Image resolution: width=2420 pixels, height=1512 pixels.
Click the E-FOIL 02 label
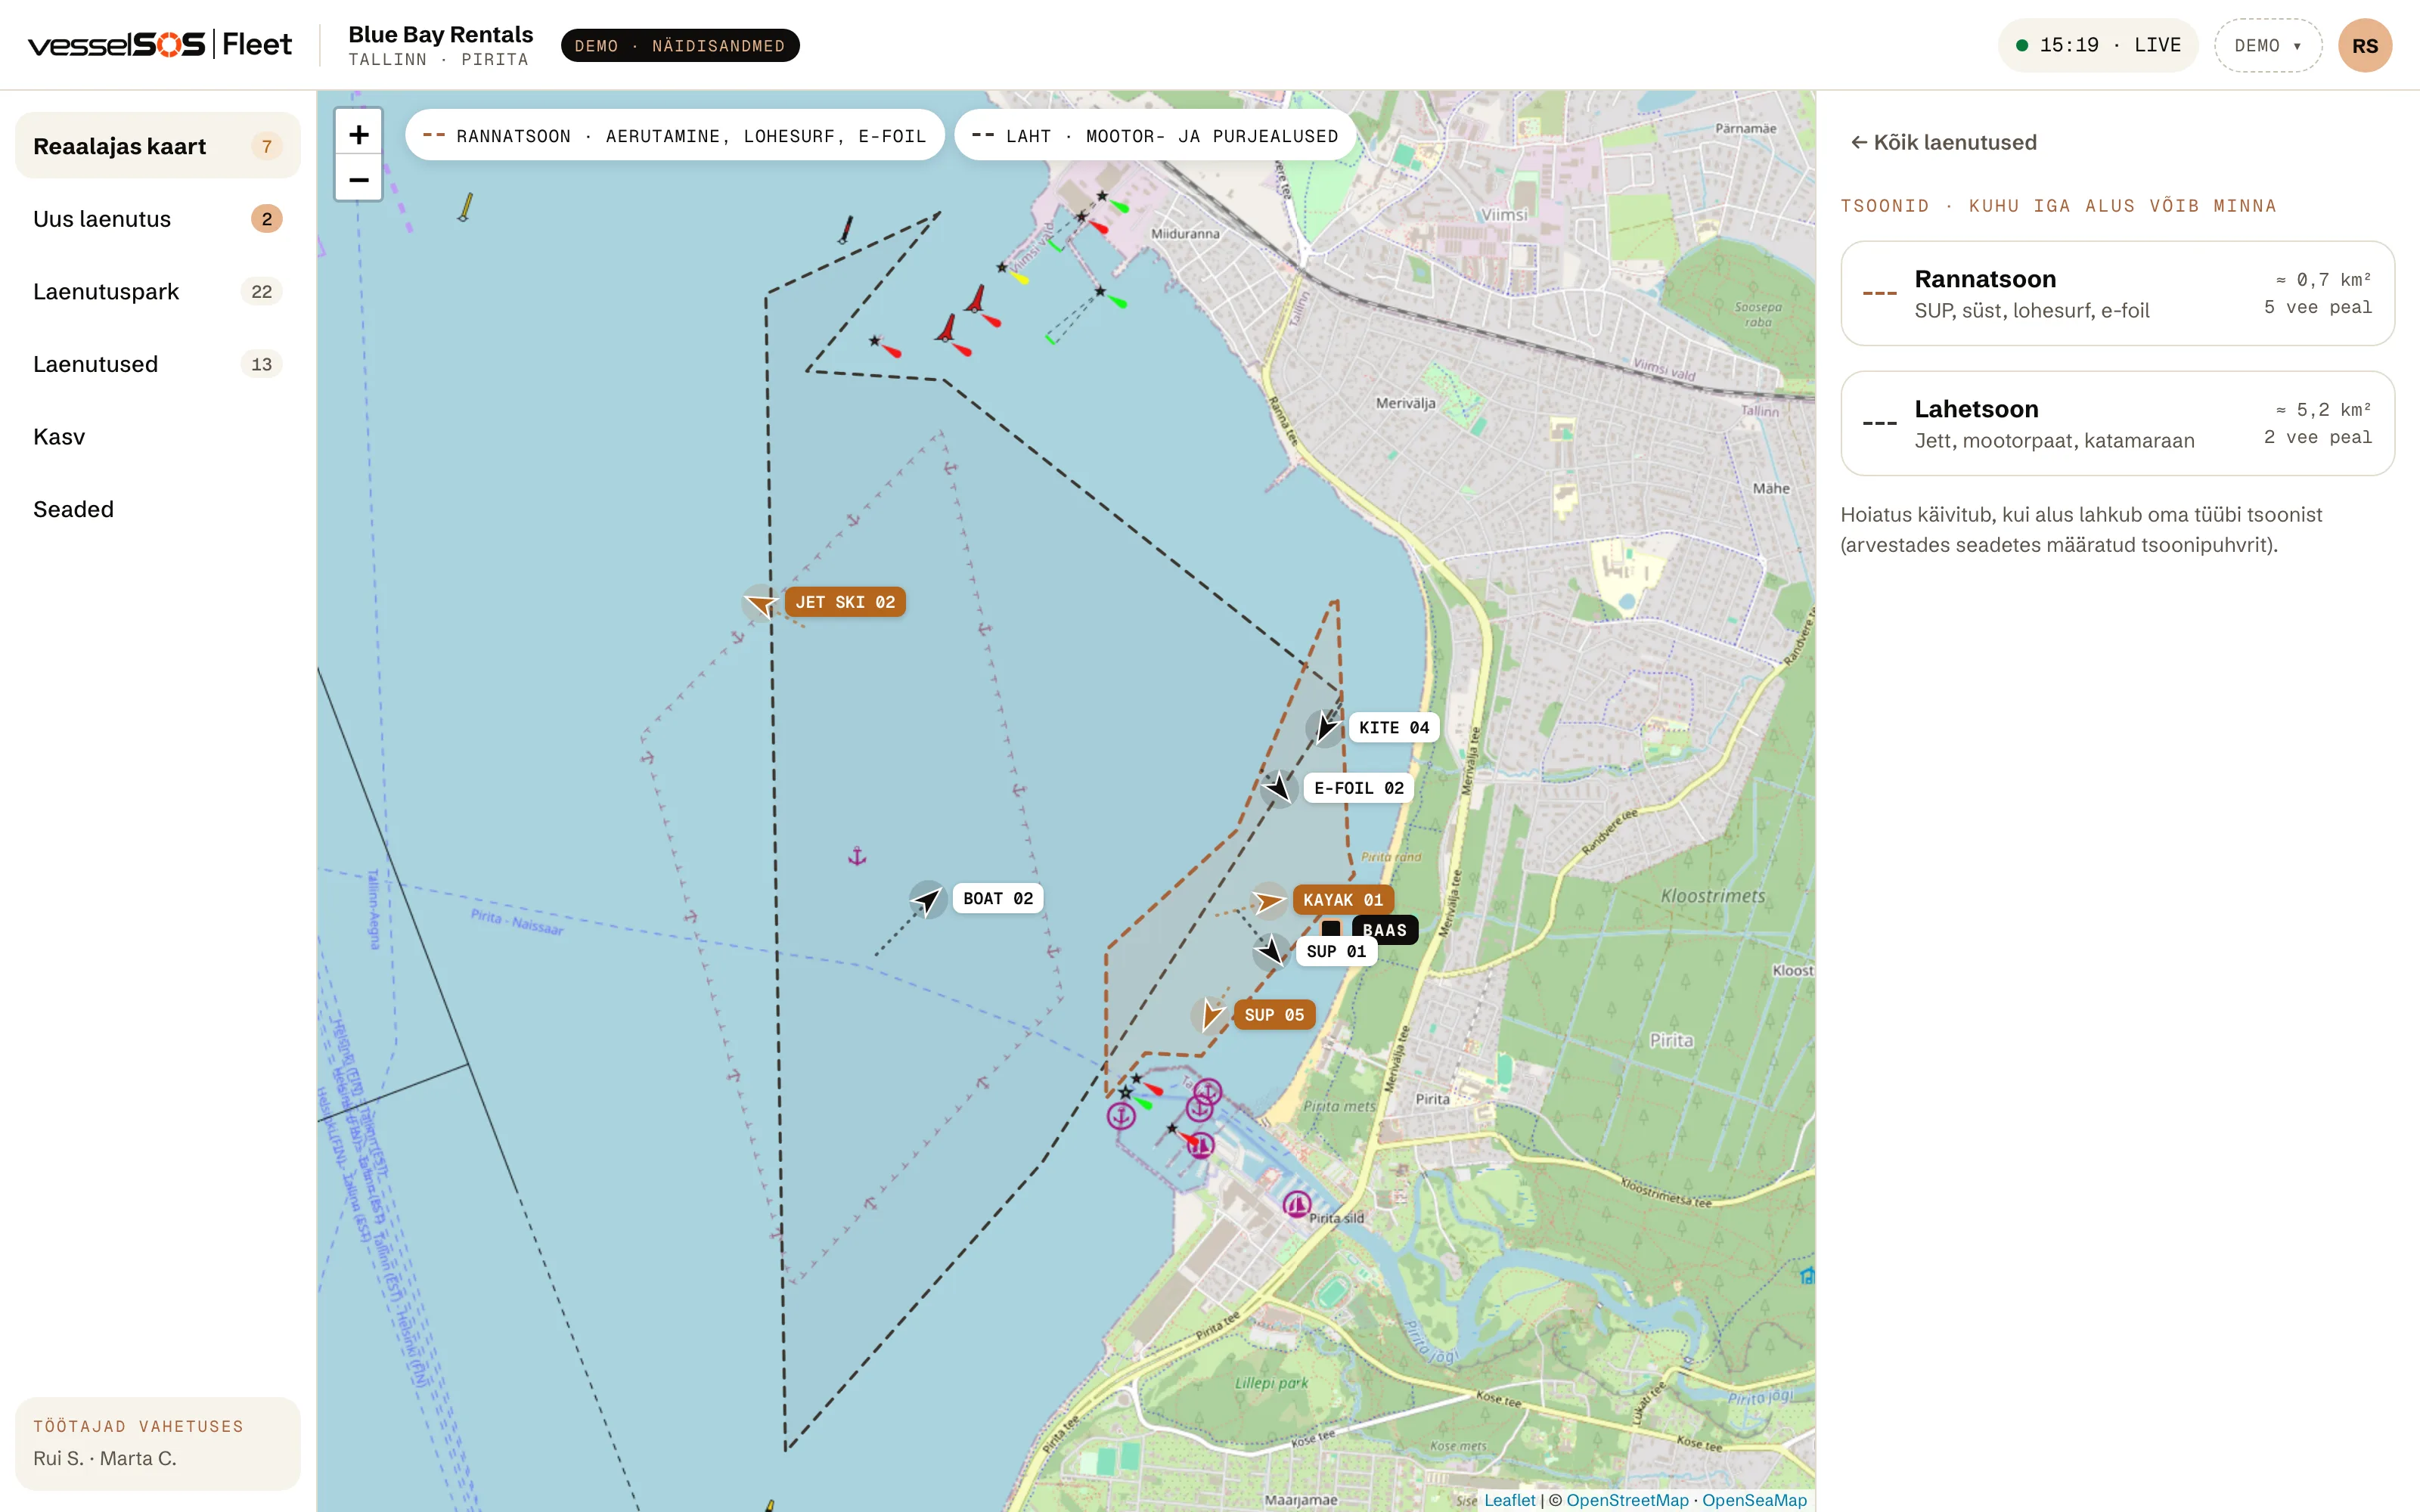1359,788
